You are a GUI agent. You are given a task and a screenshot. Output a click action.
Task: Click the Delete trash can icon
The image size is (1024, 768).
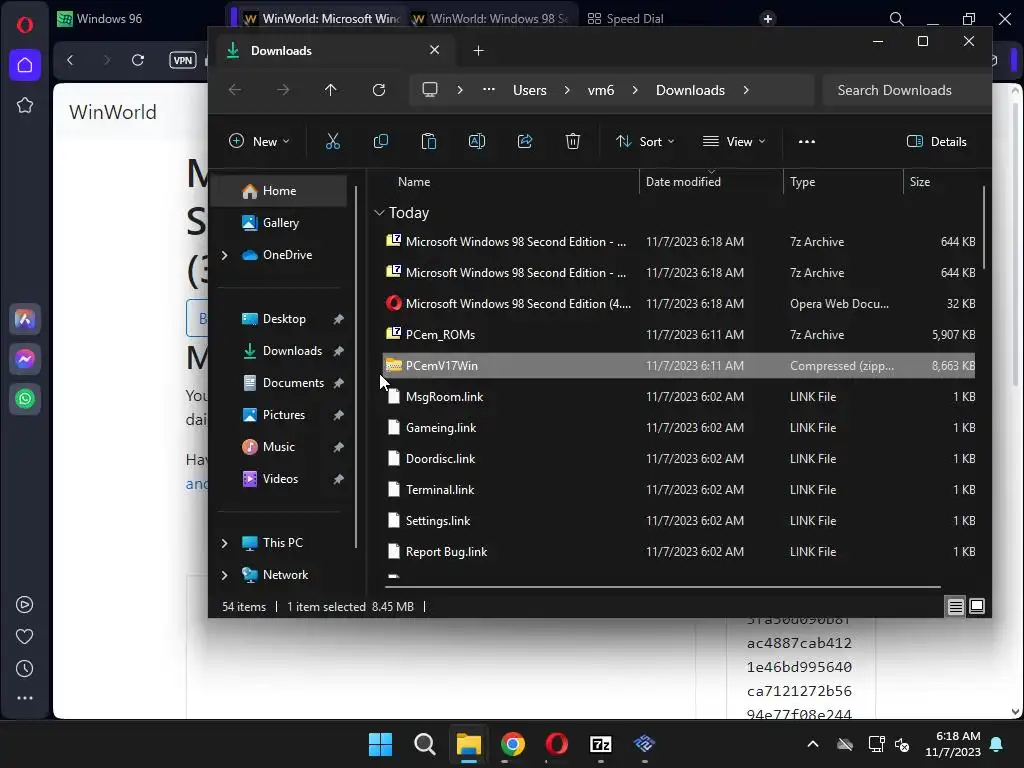[573, 141]
